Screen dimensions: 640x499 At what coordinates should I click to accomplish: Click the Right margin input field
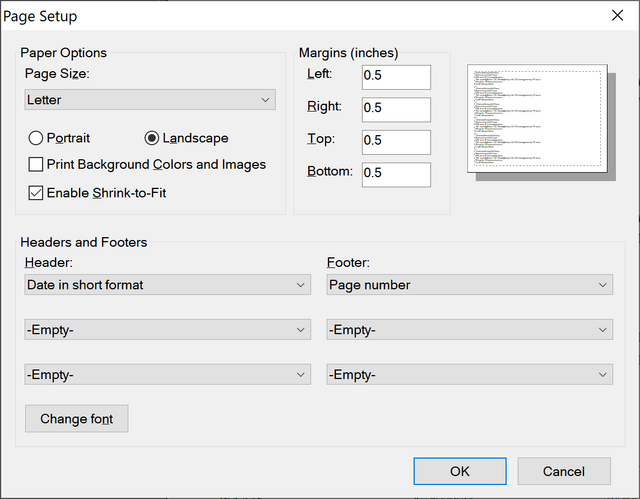tap(395, 109)
